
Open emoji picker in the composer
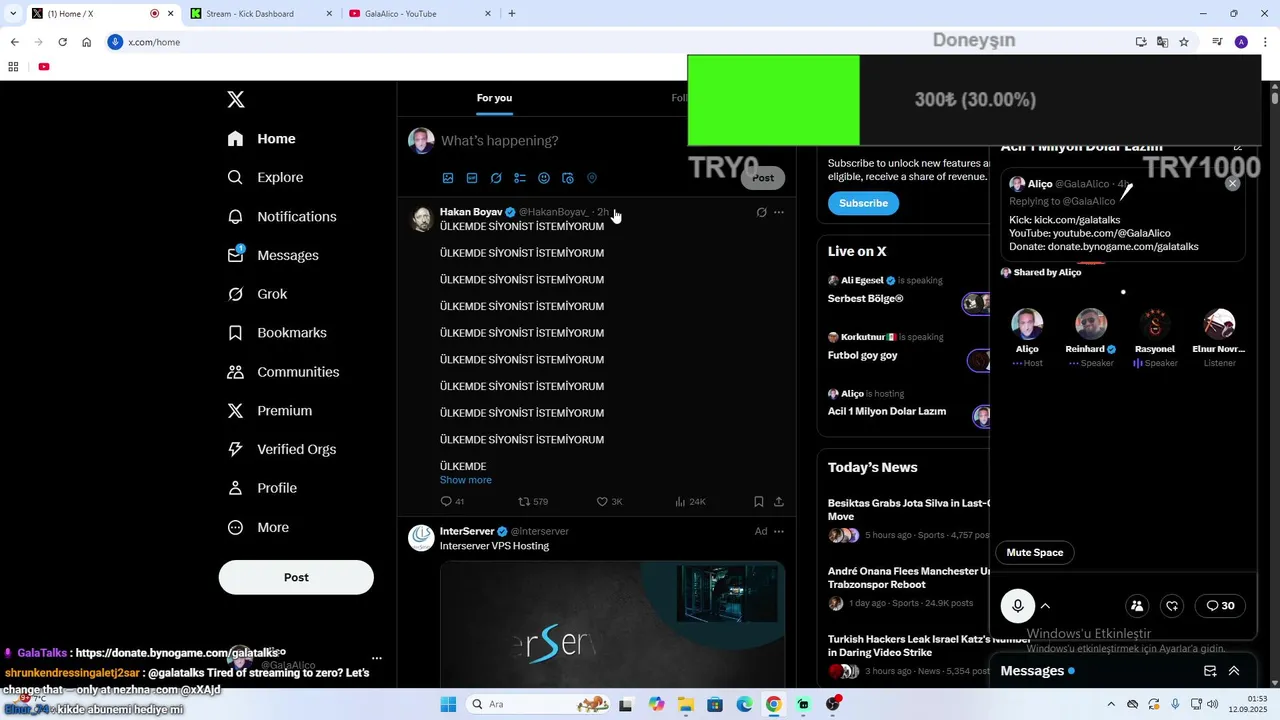click(544, 178)
